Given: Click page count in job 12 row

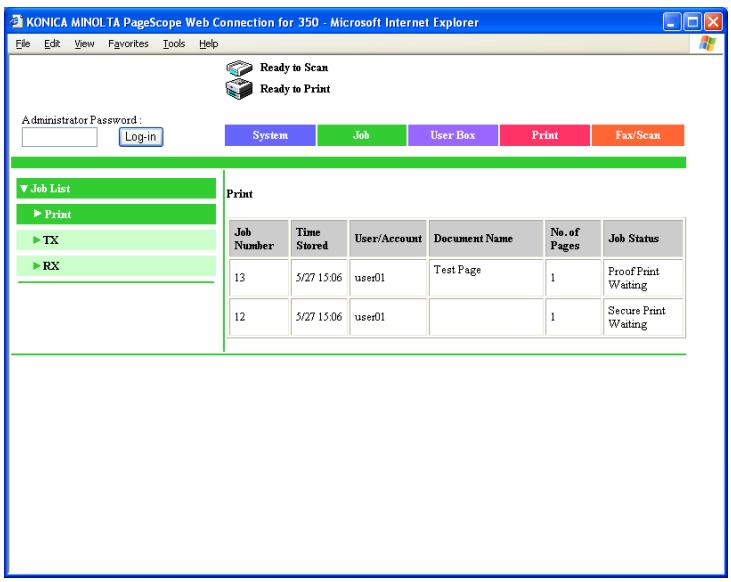Looking at the screenshot, I should (x=553, y=317).
